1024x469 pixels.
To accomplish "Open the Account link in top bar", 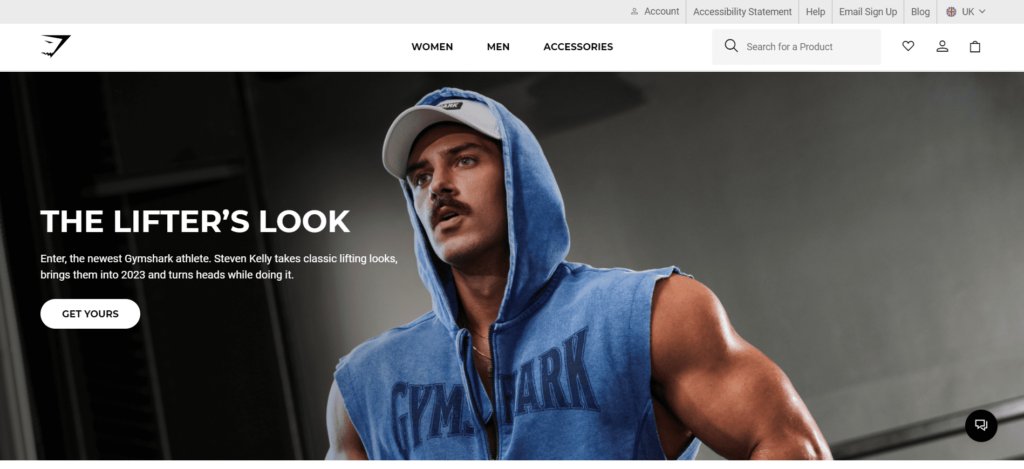I will pyautogui.click(x=654, y=12).
